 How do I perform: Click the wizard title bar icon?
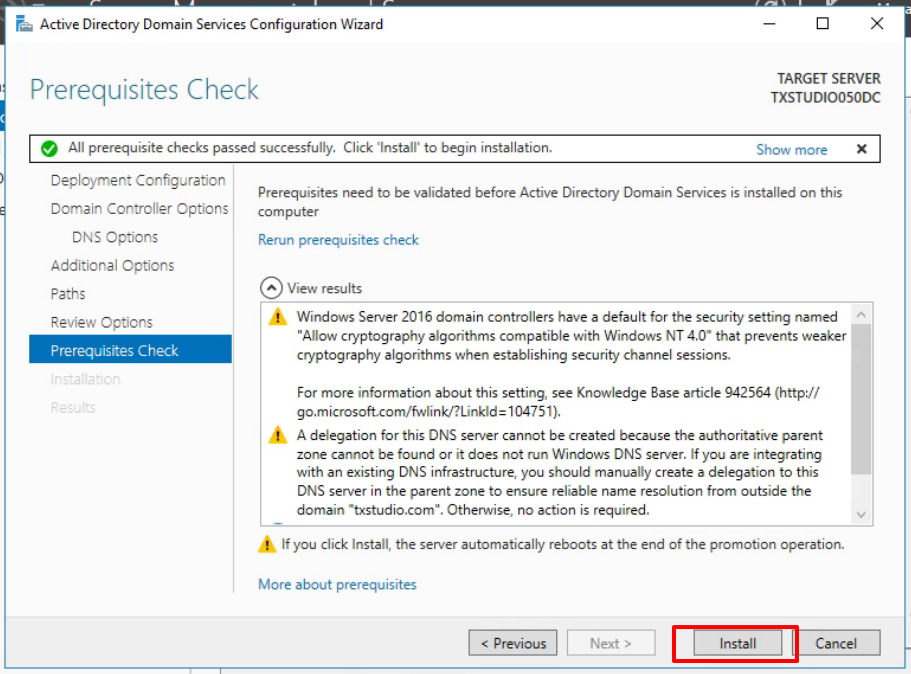[x=24, y=24]
